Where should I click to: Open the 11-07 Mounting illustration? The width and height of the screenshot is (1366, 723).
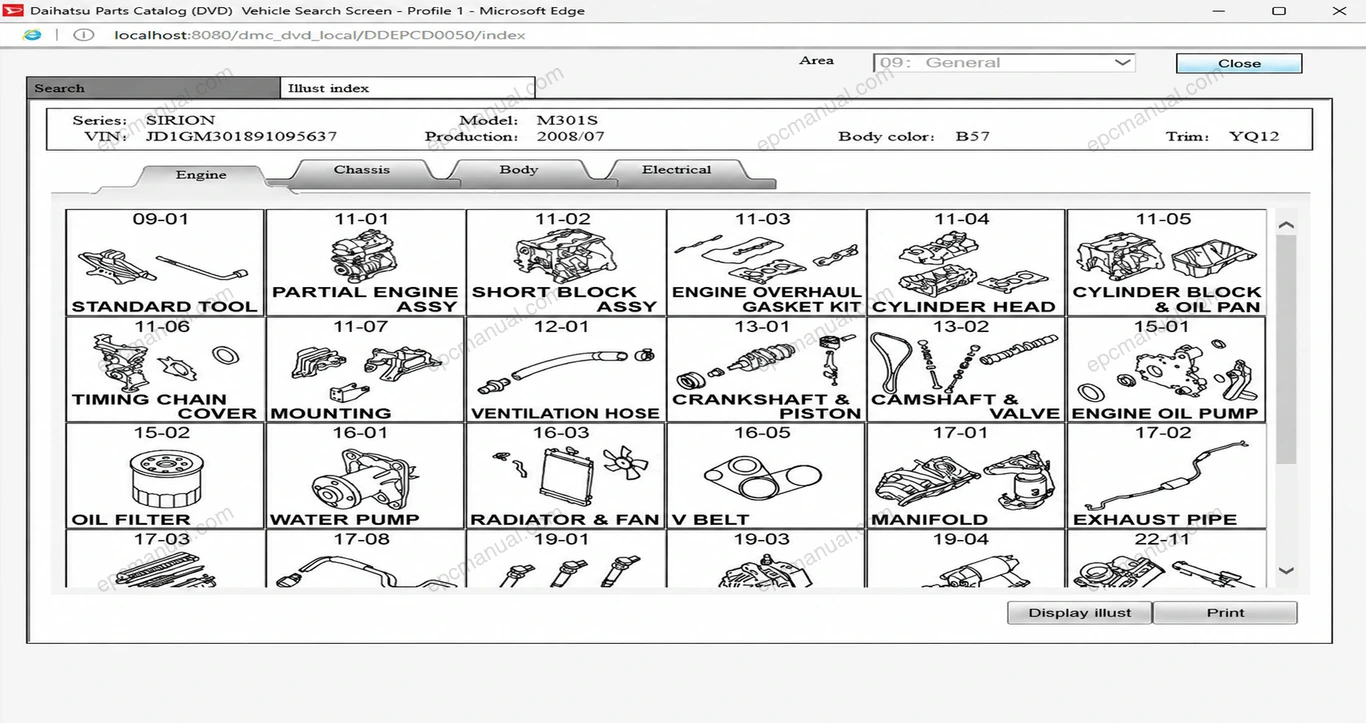coord(365,369)
